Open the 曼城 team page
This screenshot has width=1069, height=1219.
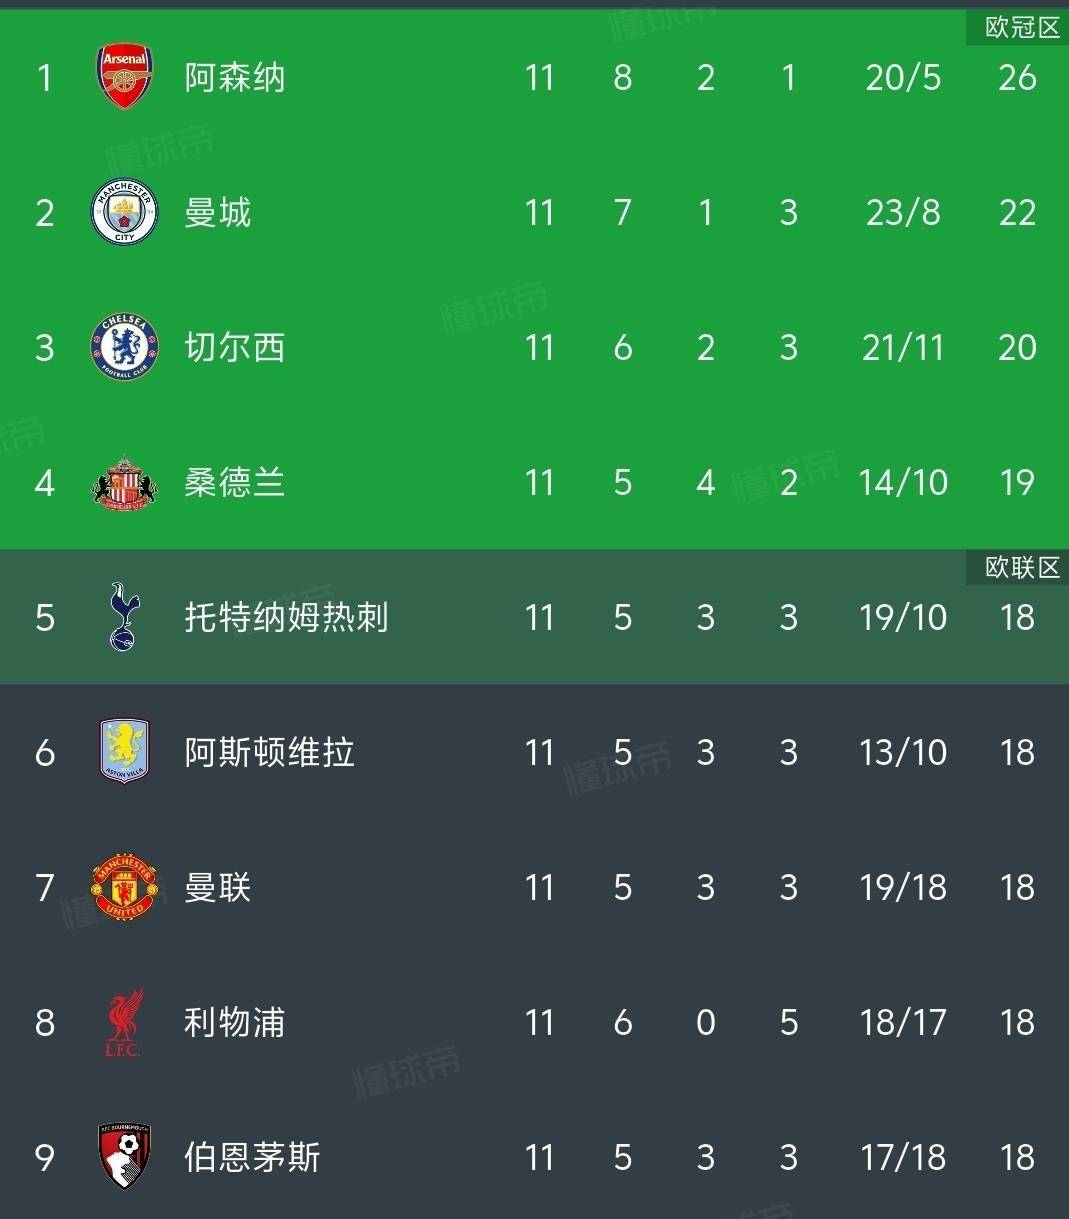pyautogui.click(x=218, y=212)
